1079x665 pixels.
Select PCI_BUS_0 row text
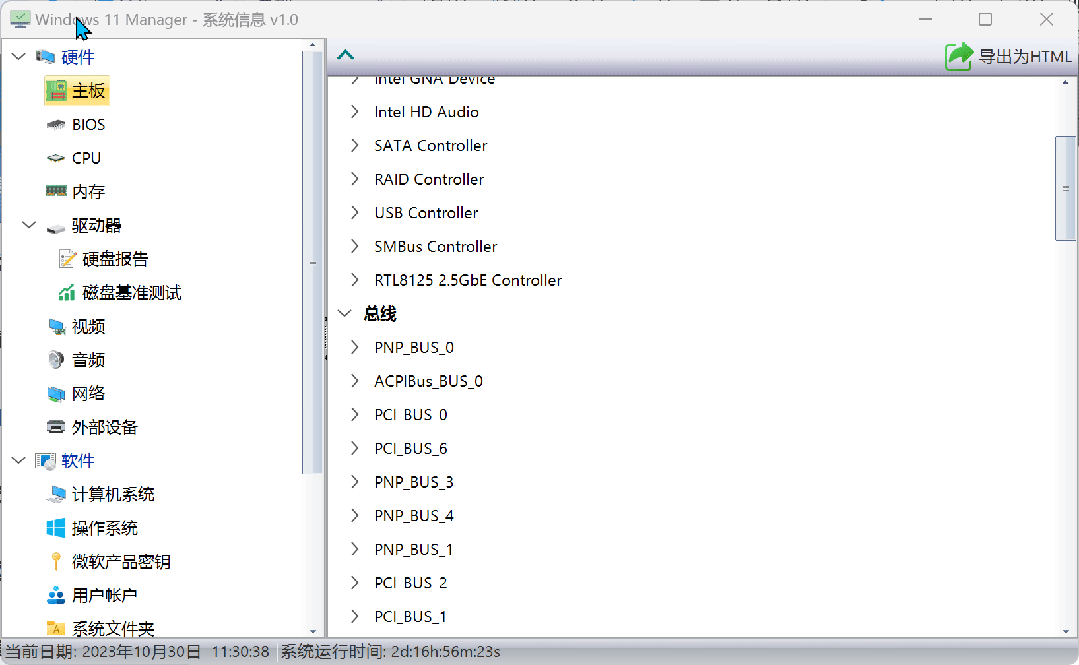point(411,414)
